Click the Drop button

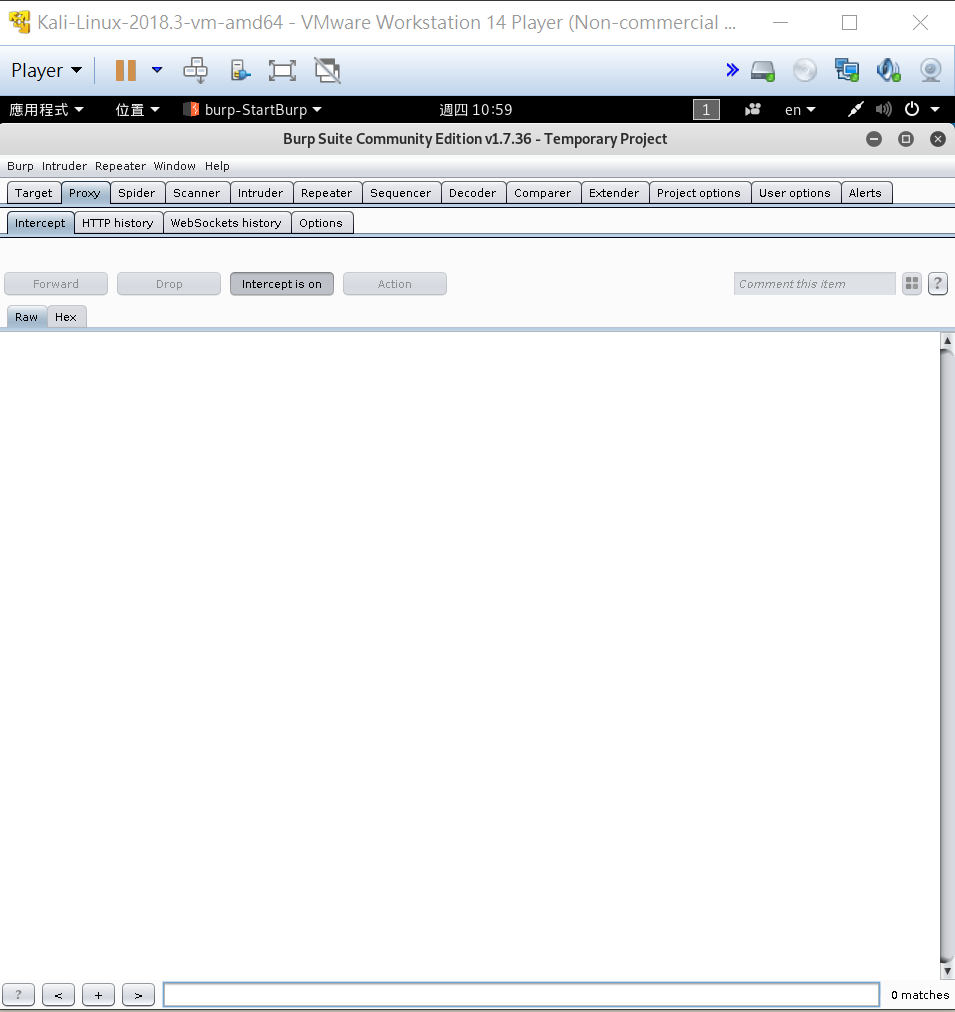tap(169, 284)
